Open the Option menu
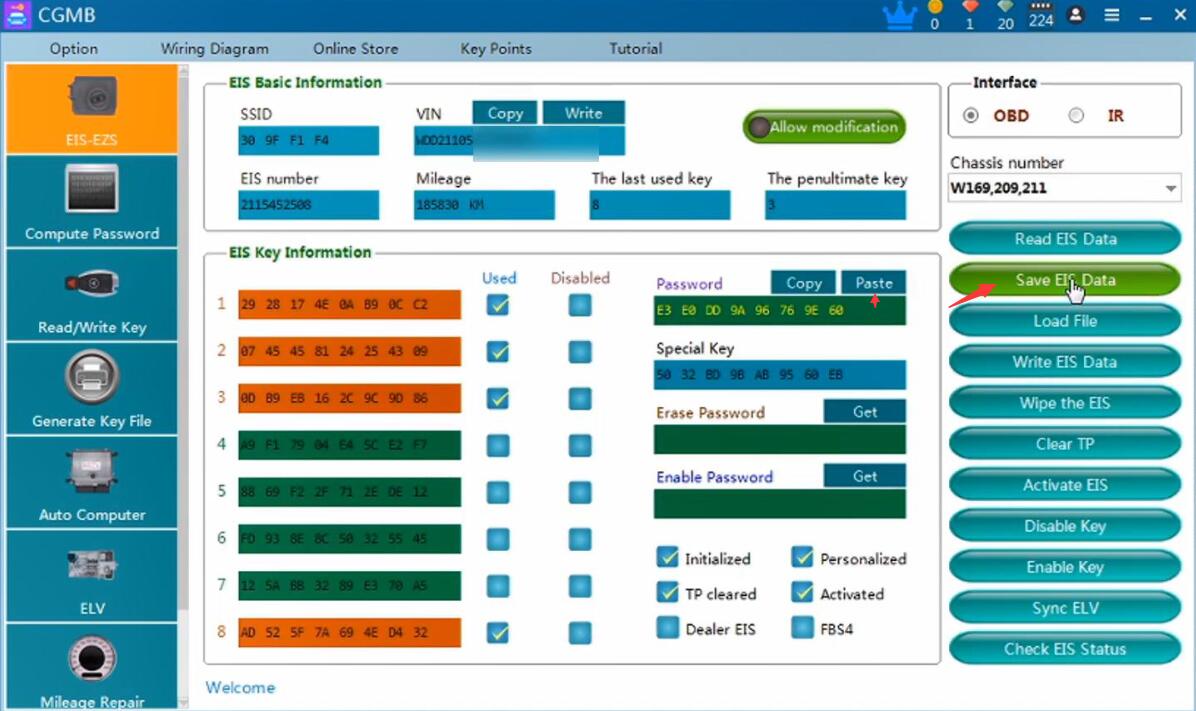Screen dimensions: 1196x711 [74, 48]
